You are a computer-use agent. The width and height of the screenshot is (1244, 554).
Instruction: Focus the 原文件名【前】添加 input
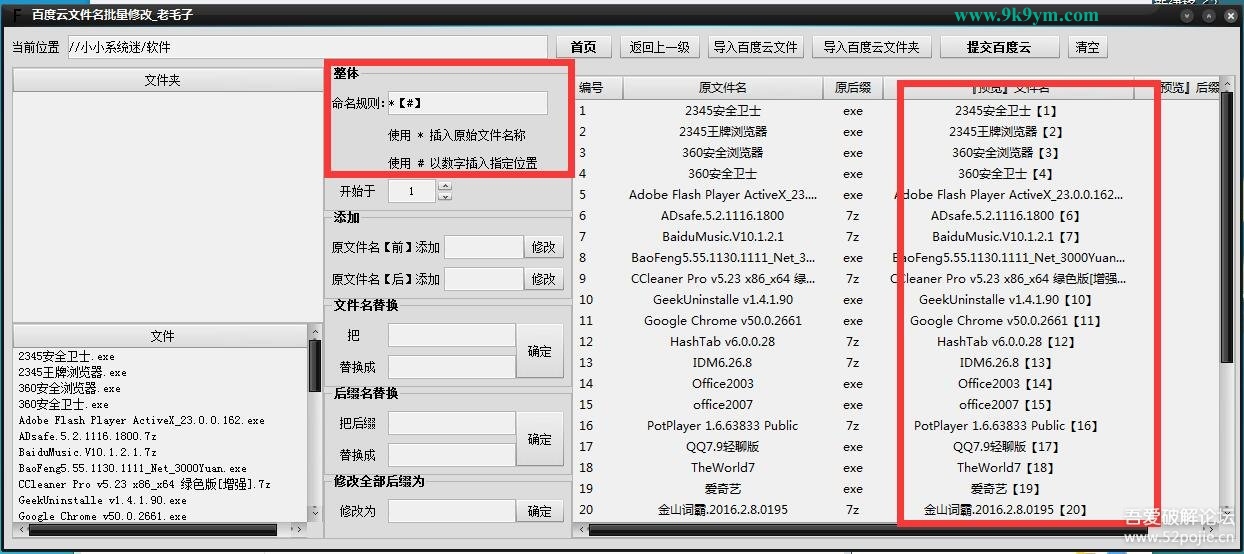[x=483, y=247]
